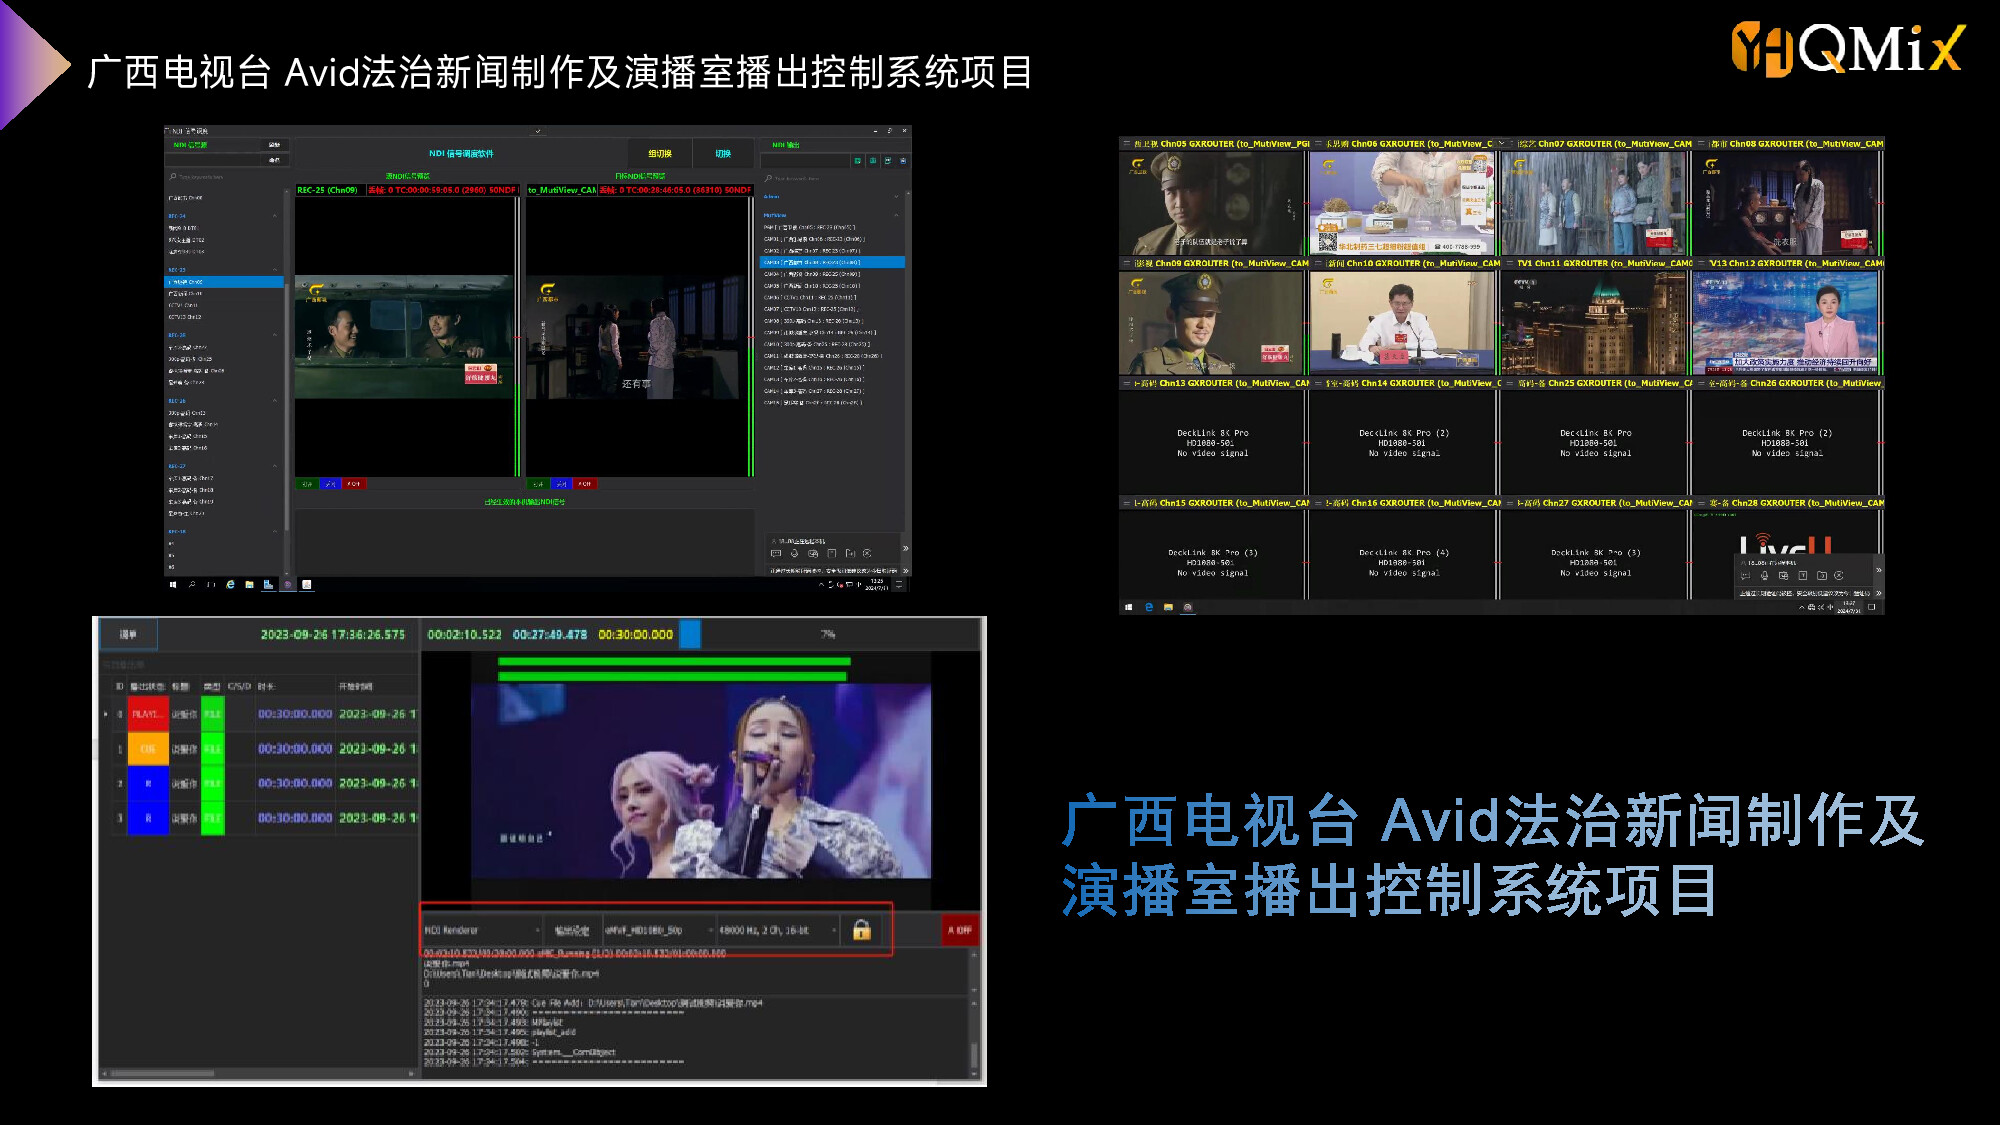This screenshot has width=2000, height=1125.
Task: Click NDI window chat microphone icon
Action: (794, 553)
